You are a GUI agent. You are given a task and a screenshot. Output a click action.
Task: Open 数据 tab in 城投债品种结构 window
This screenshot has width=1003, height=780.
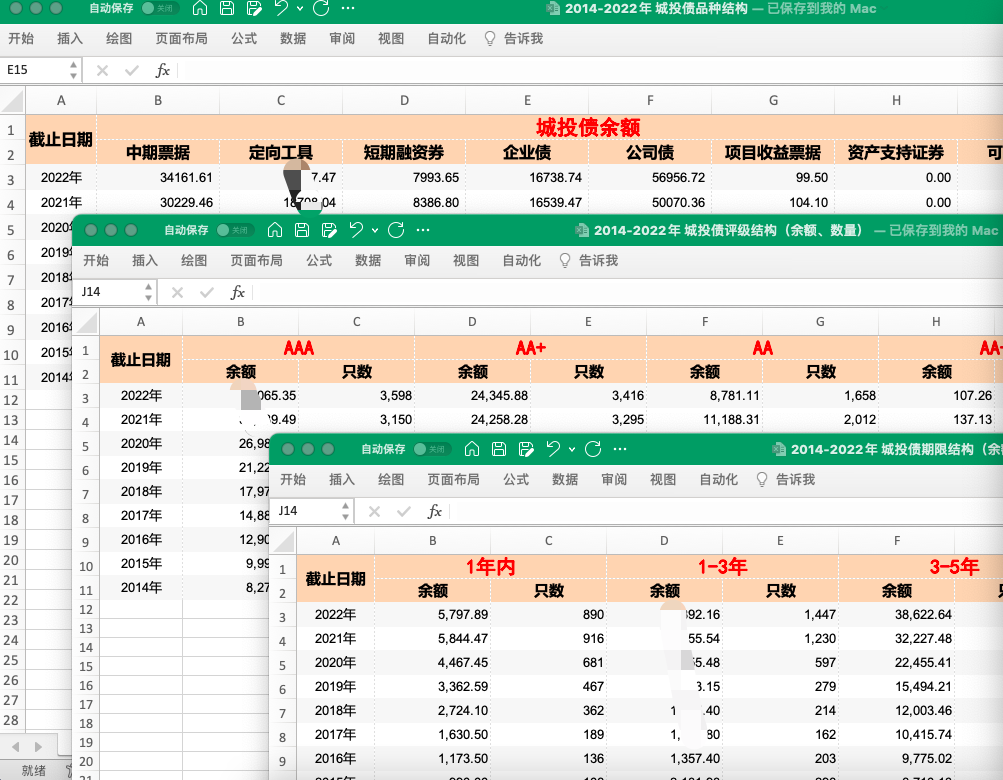(293, 39)
